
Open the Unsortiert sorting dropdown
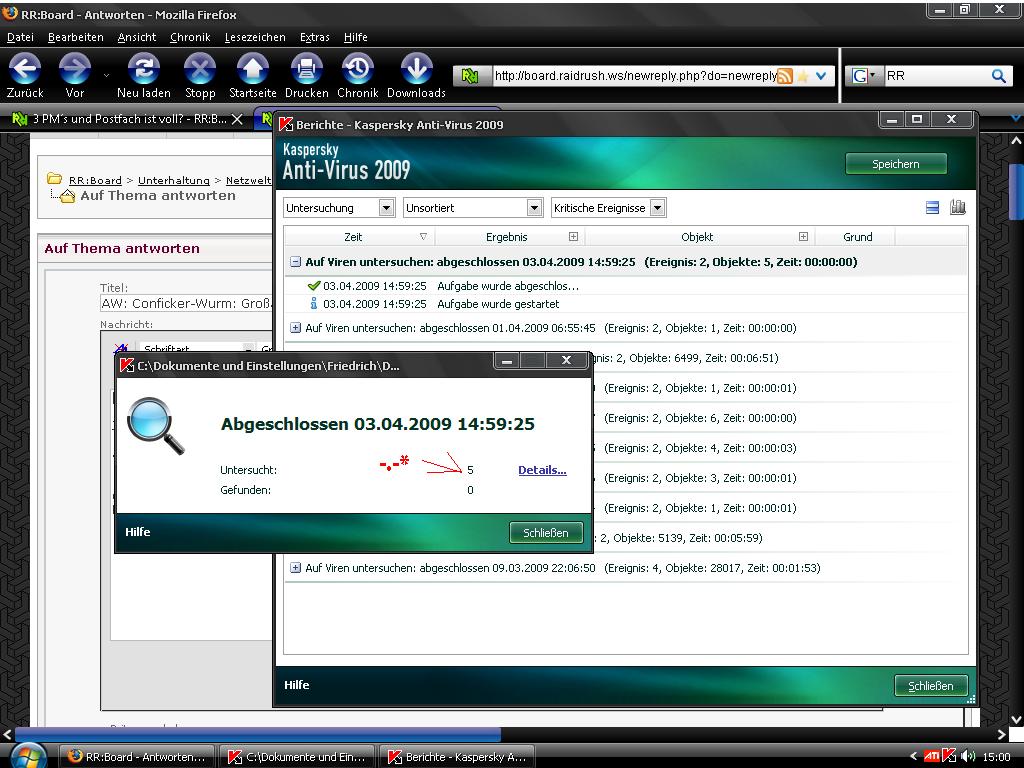pos(473,208)
